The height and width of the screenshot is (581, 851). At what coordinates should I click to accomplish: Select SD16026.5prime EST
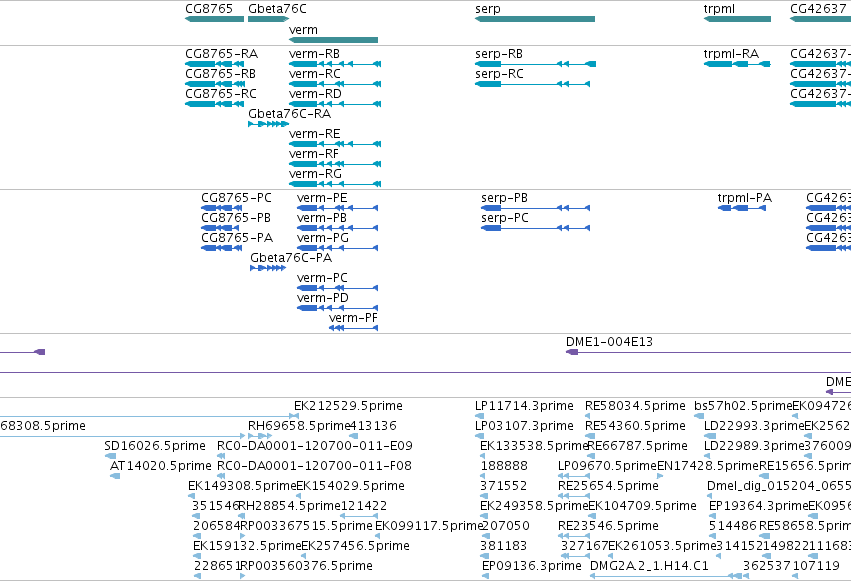(x=109, y=456)
